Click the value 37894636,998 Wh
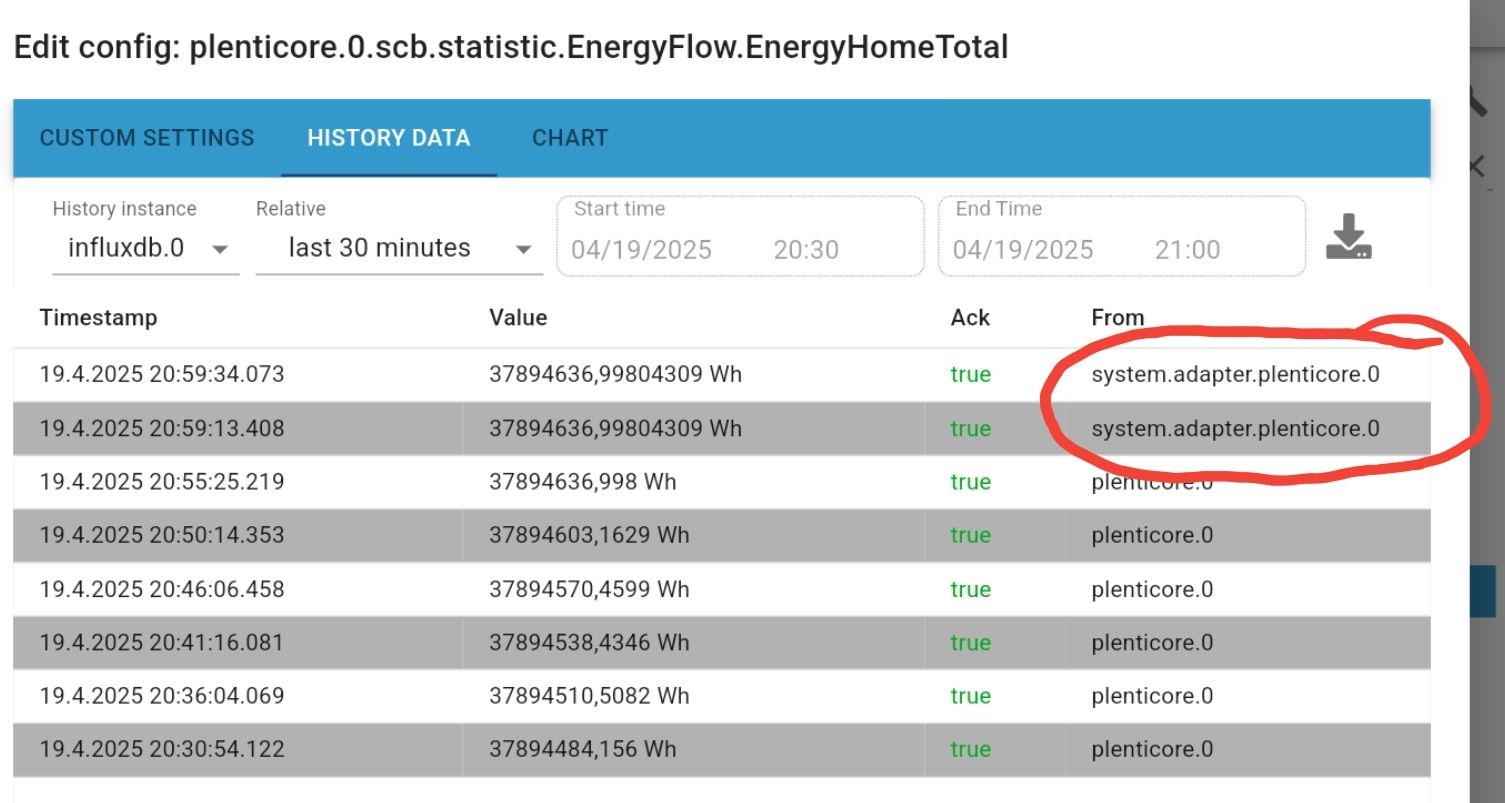 pos(583,482)
